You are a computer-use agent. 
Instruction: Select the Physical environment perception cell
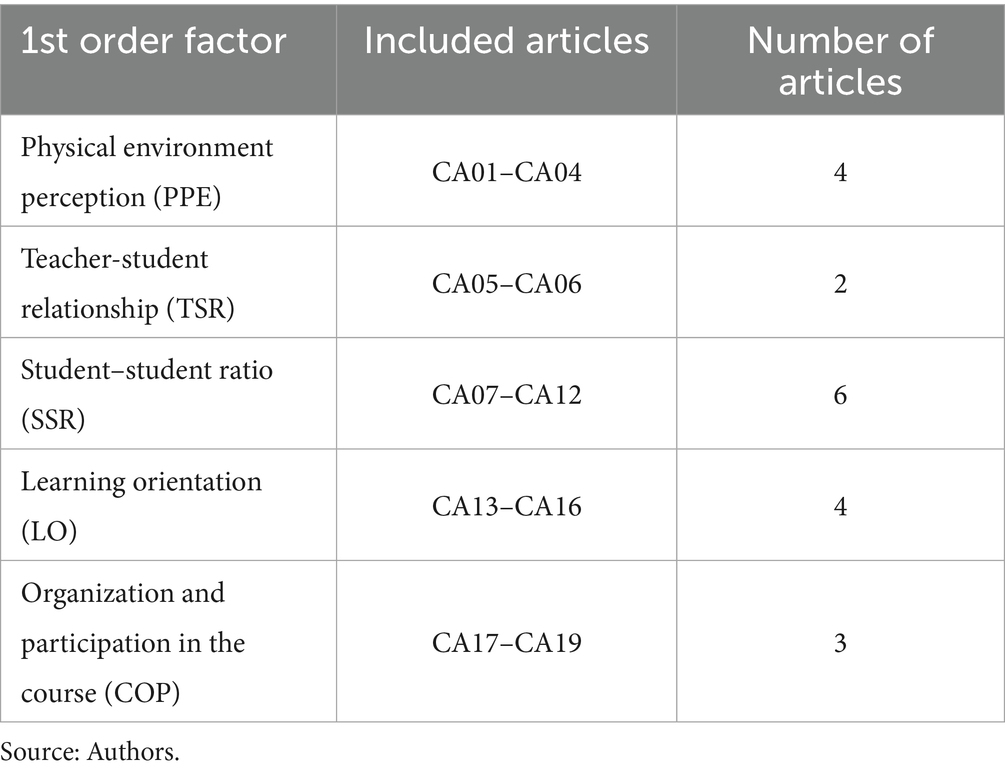(147, 172)
